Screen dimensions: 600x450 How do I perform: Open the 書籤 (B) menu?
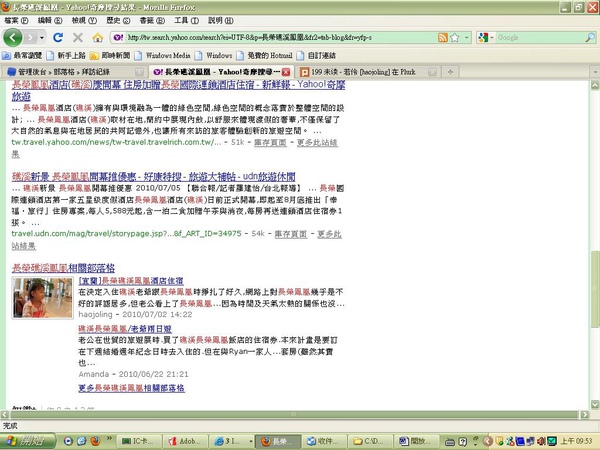(152, 21)
